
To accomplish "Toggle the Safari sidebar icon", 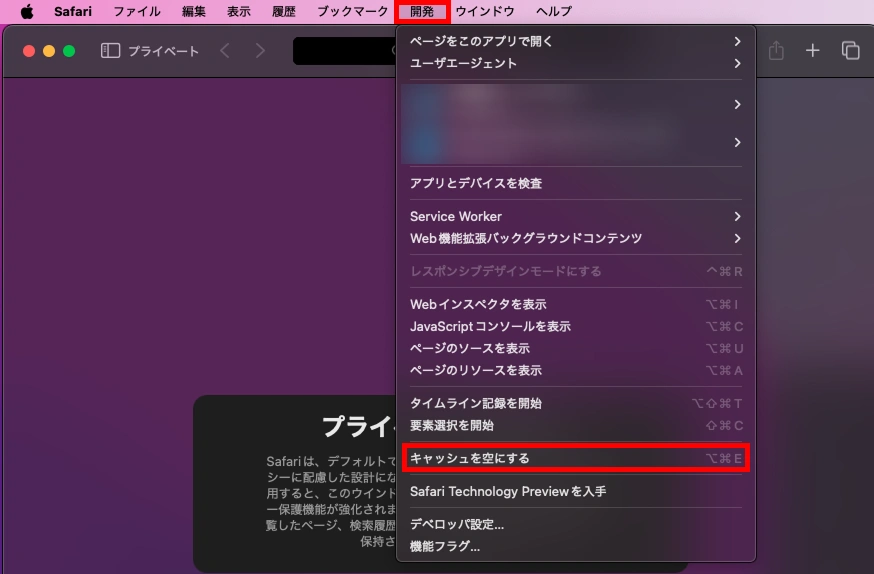I will [110, 51].
